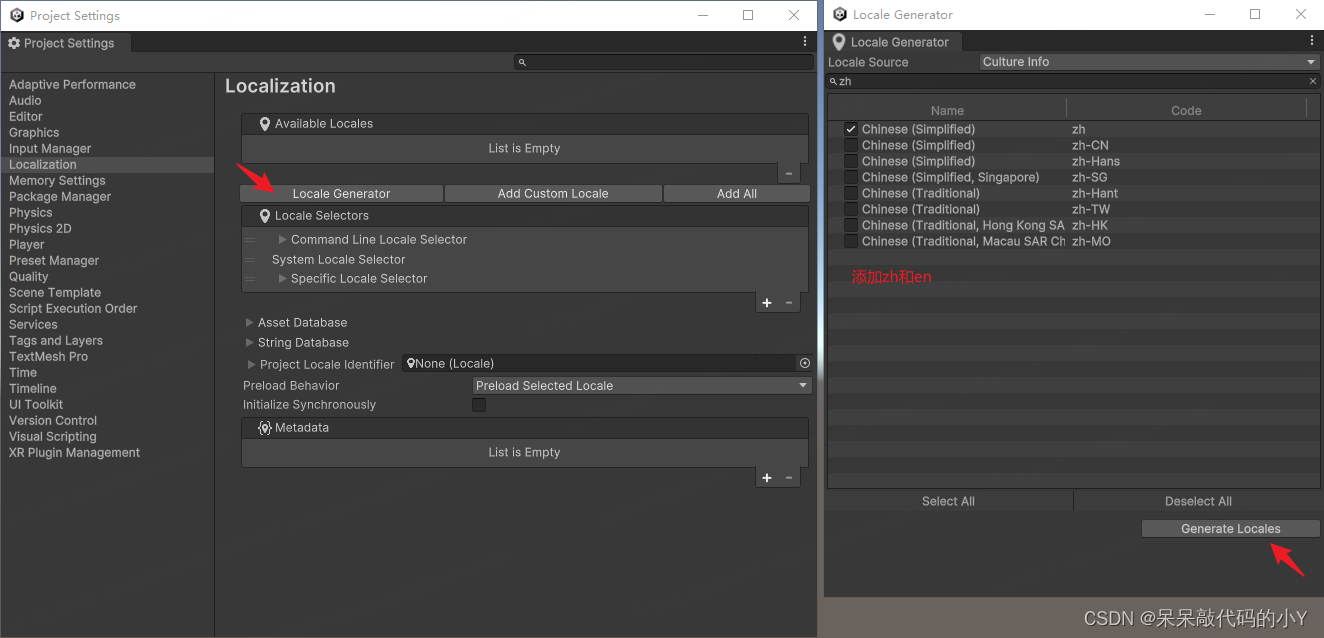The height and width of the screenshot is (638, 1324).
Task: Check the zh-CN locale checkbox
Action: coord(851,145)
